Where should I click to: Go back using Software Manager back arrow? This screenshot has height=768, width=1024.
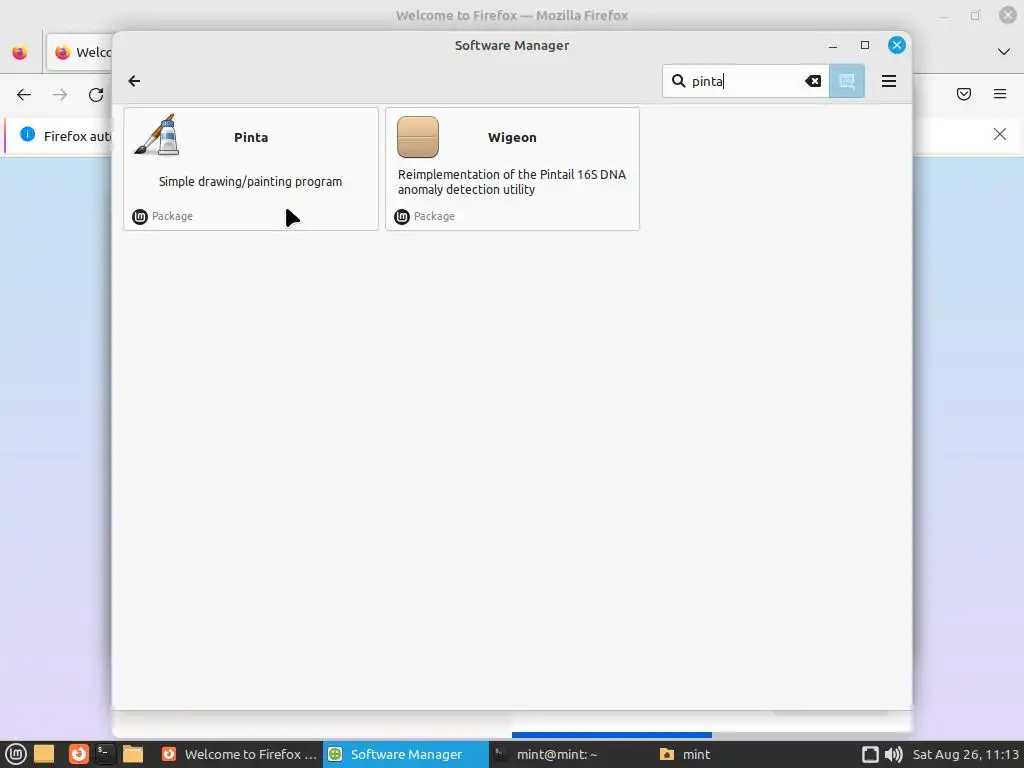click(135, 81)
